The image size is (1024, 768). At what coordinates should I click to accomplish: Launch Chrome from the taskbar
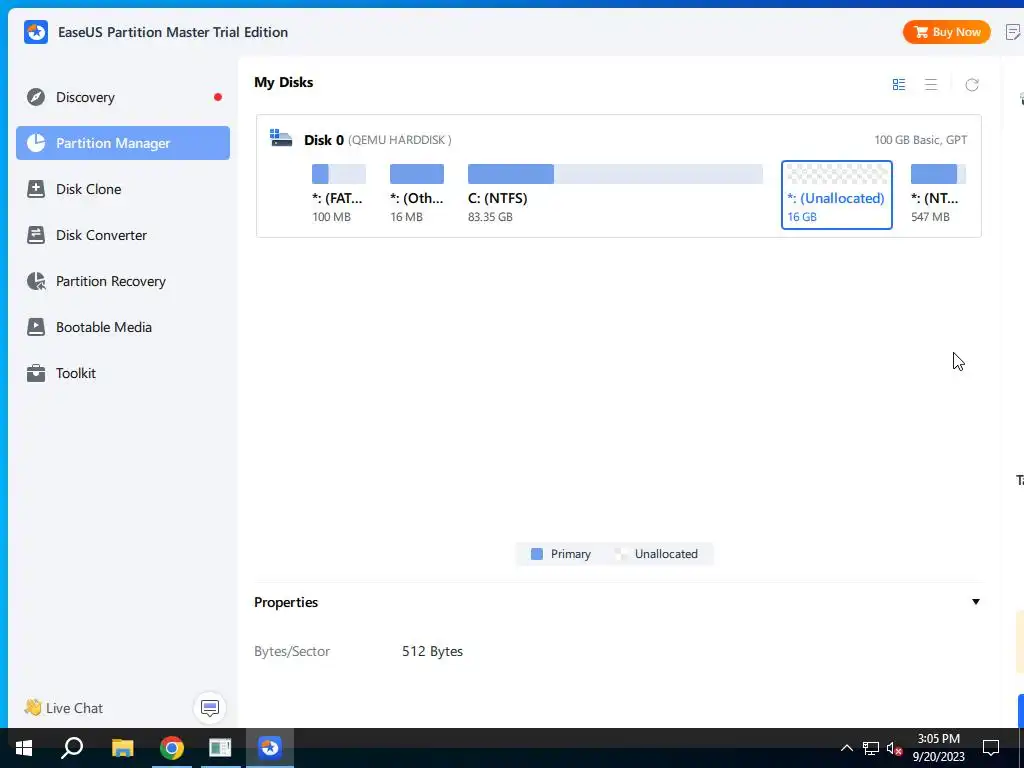[x=172, y=748]
